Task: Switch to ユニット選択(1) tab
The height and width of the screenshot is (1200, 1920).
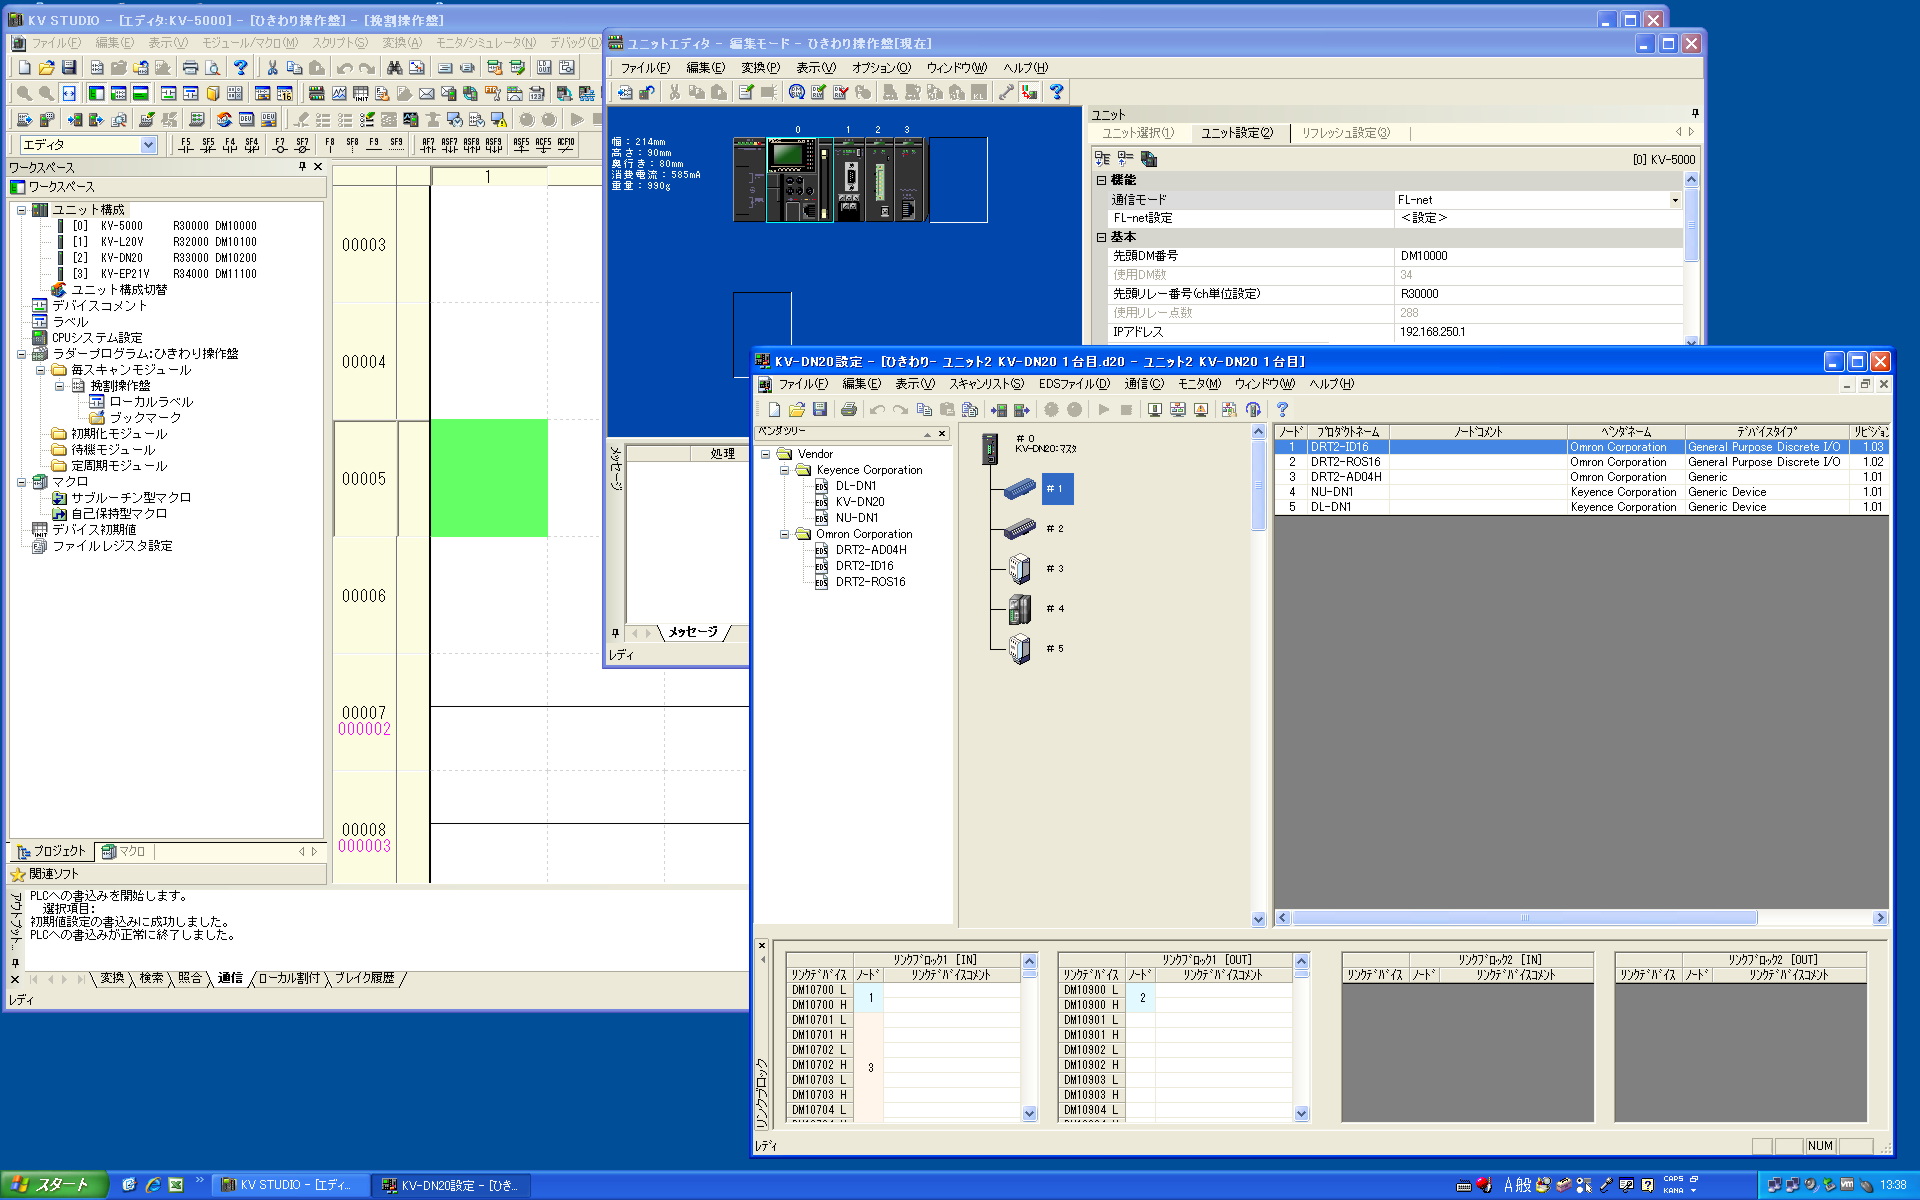Action: (x=1138, y=133)
